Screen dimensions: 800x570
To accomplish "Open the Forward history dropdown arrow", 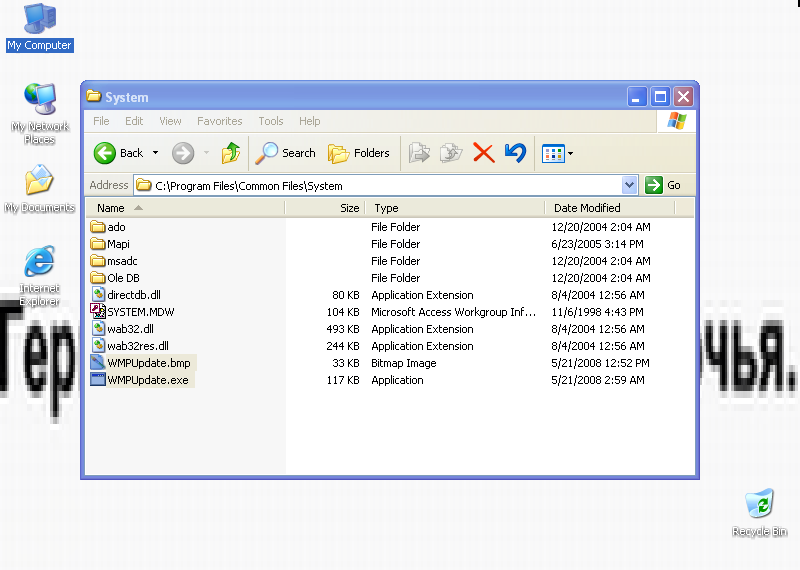I will tap(207, 153).
